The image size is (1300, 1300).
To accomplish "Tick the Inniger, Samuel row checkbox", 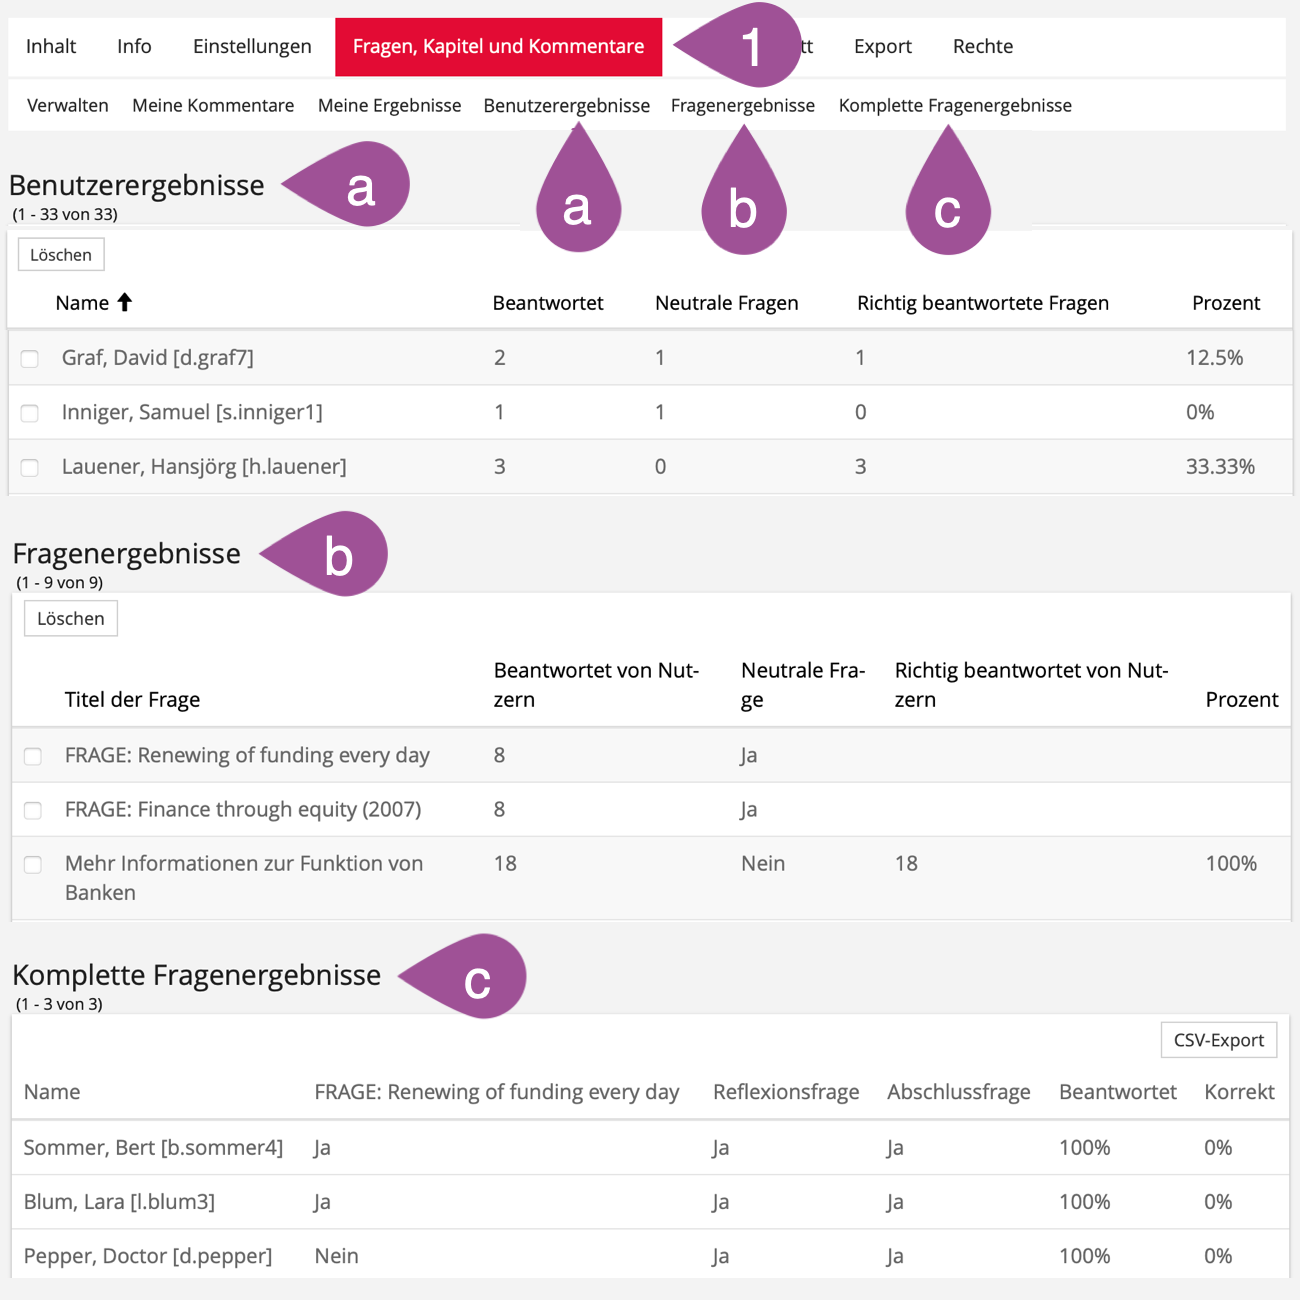I will pos(30,413).
